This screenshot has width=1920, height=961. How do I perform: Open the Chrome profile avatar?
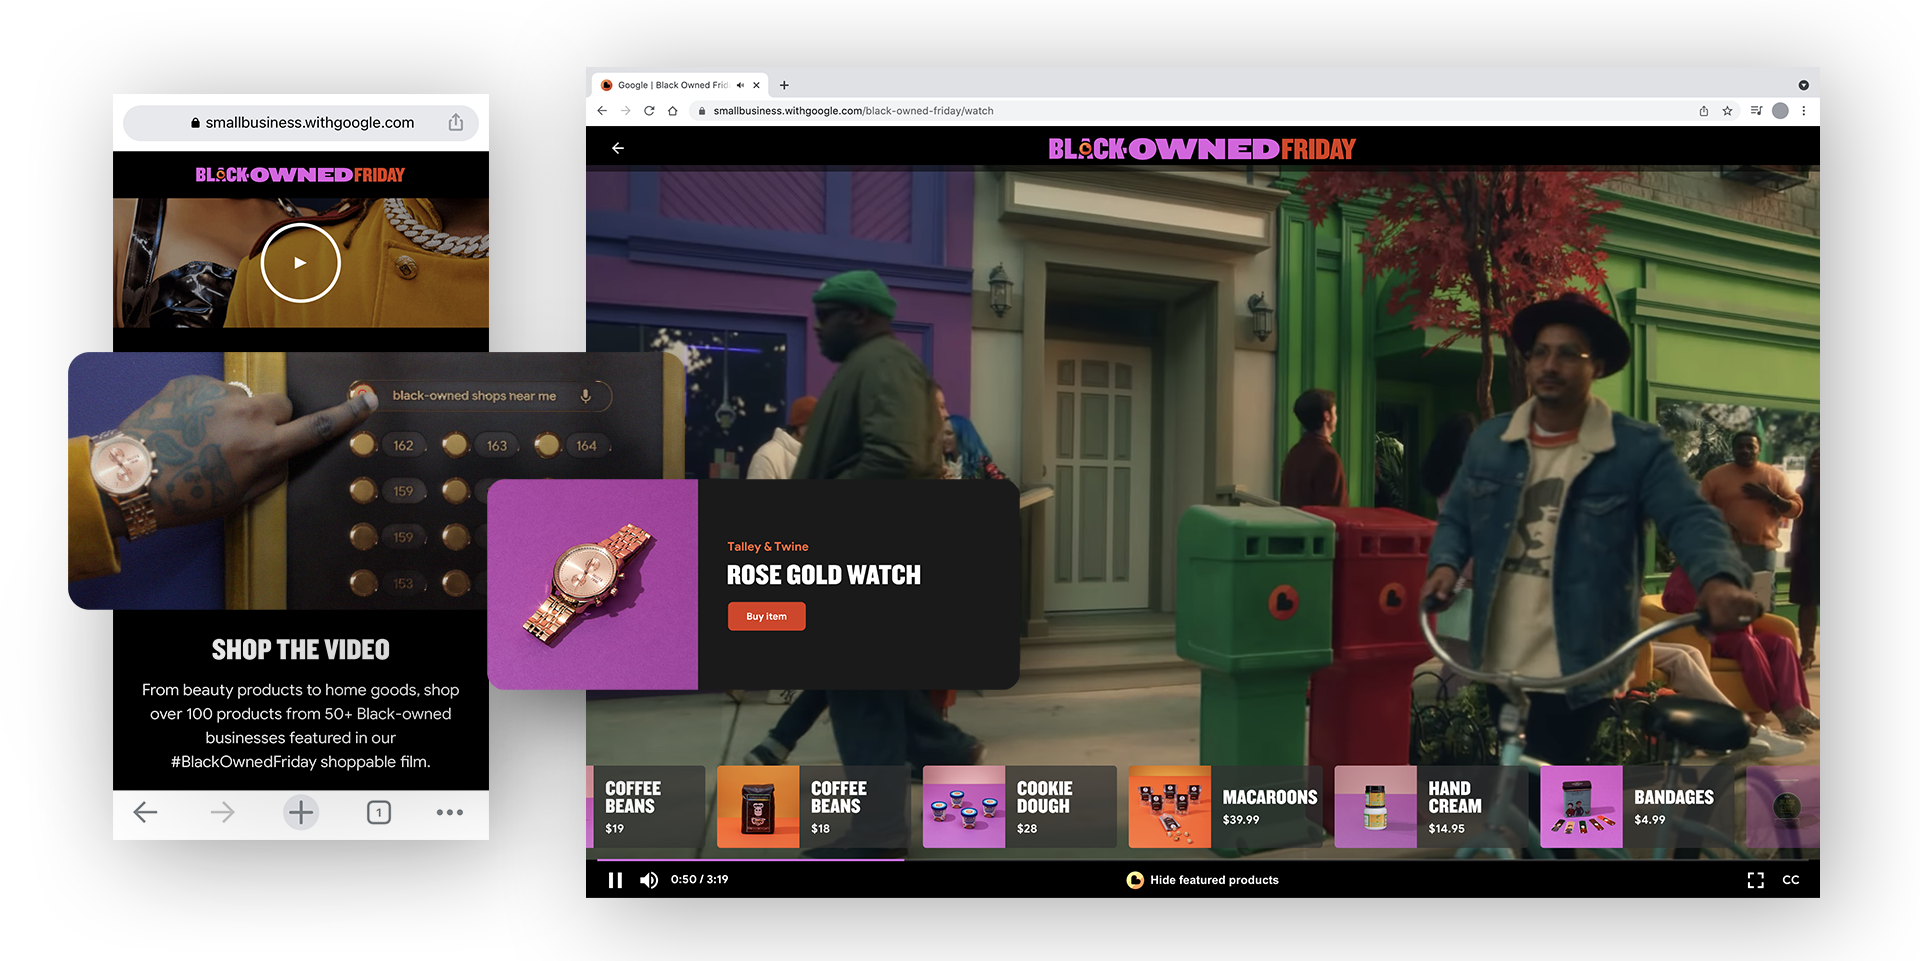tap(1780, 111)
